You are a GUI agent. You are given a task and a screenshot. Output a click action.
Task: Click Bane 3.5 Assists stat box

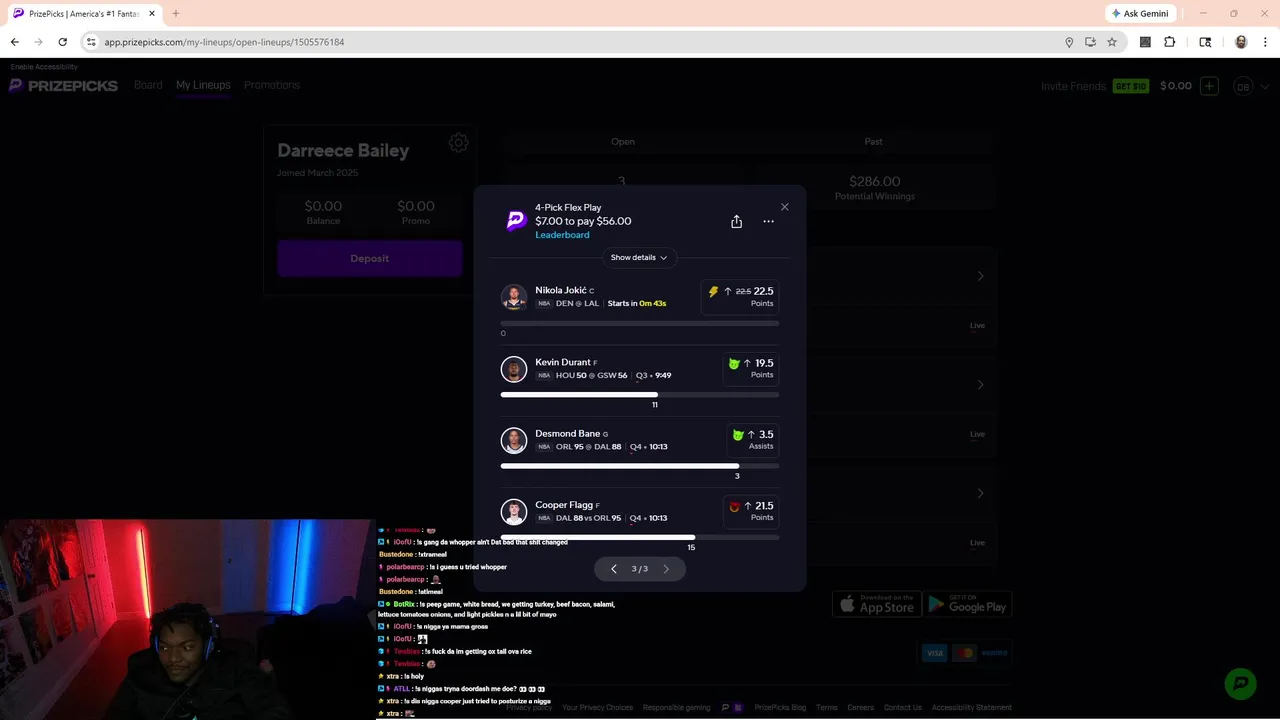(753, 440)
